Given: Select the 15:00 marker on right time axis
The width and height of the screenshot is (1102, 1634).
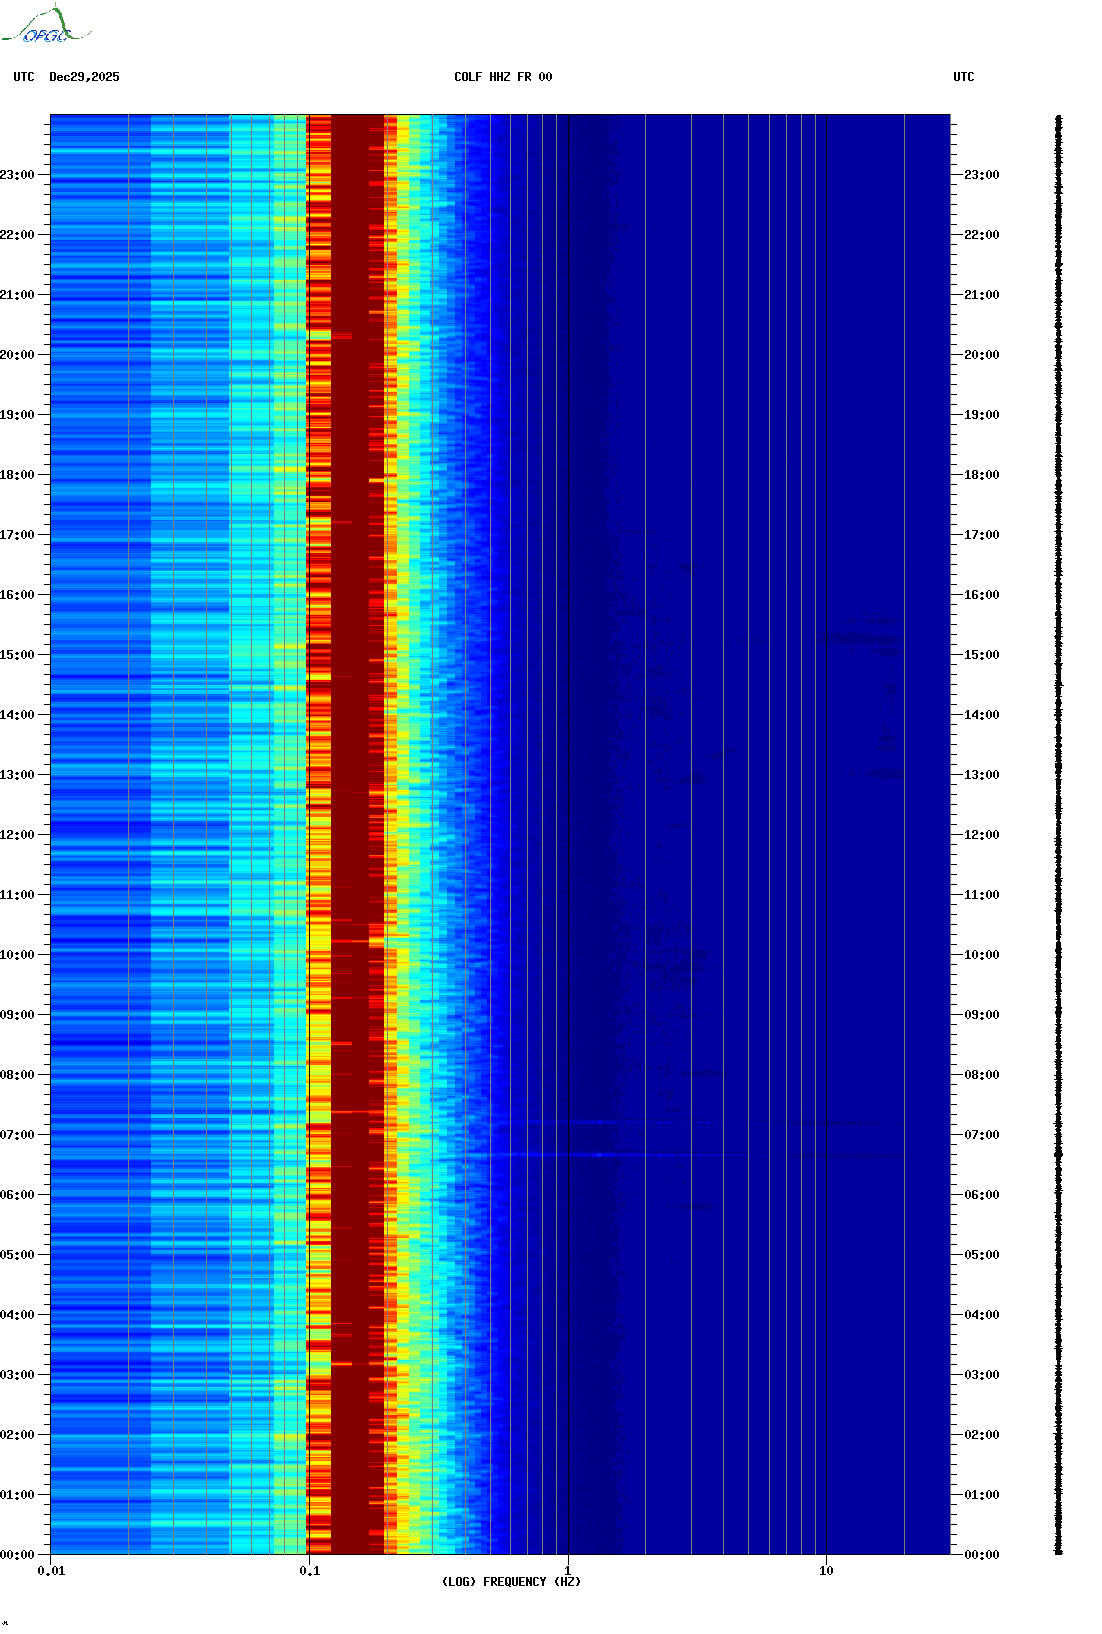Looking at the screenshot, I should [981, 655].
